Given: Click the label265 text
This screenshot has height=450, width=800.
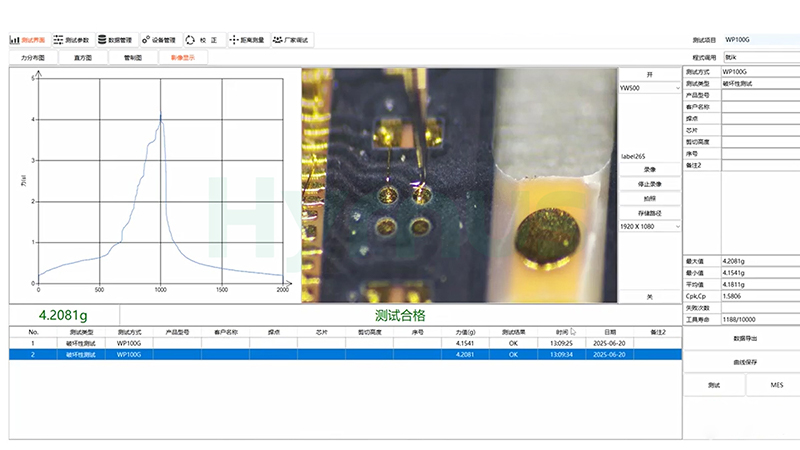Looking at the screenshot, I should [x=633, y=157].
